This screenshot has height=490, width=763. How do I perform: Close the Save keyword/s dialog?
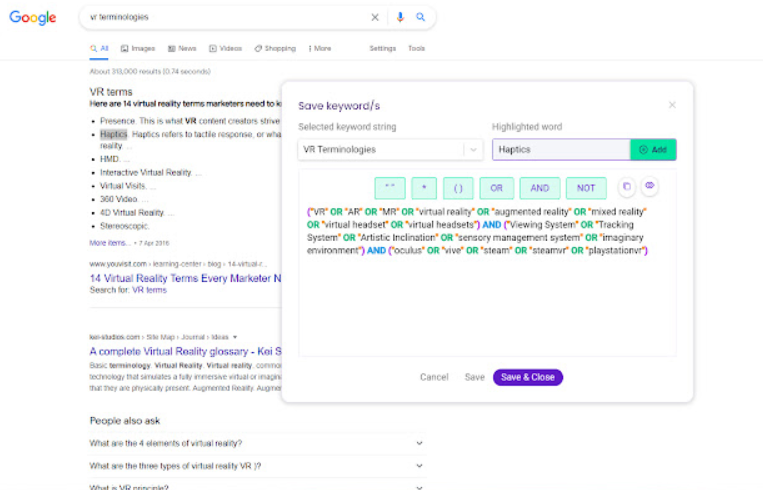[672, 105]
